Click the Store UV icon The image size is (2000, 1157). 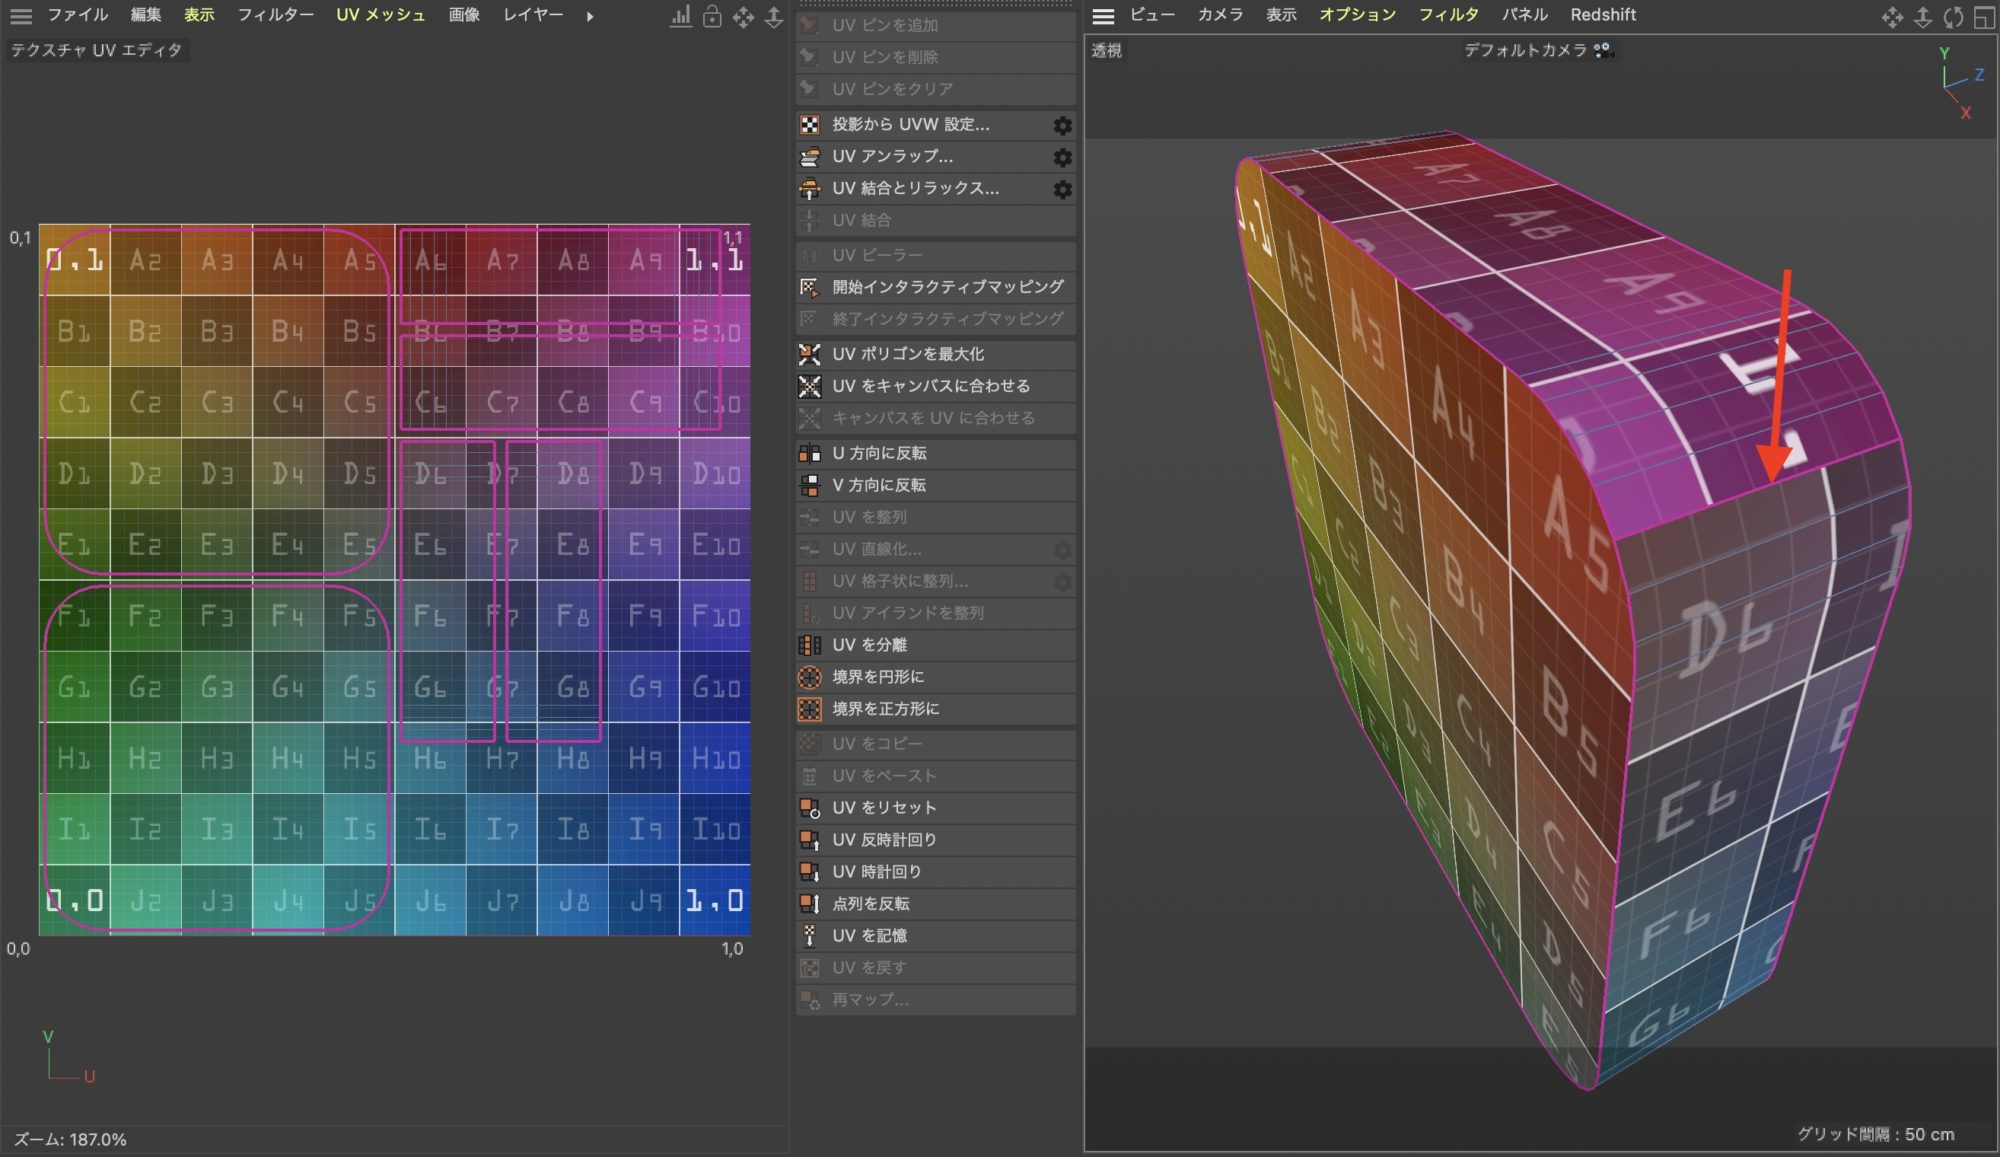[810, 936]
